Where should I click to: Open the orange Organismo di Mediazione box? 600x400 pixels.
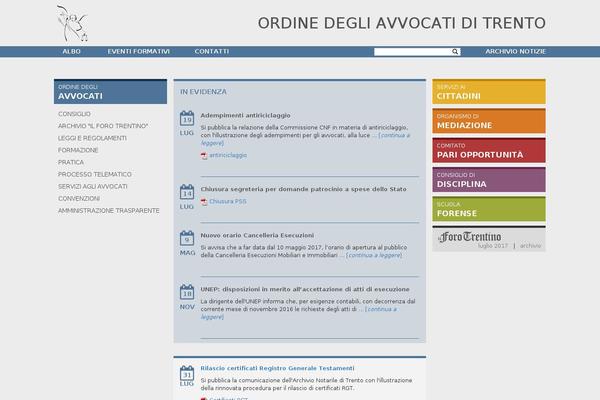[489, 121]
